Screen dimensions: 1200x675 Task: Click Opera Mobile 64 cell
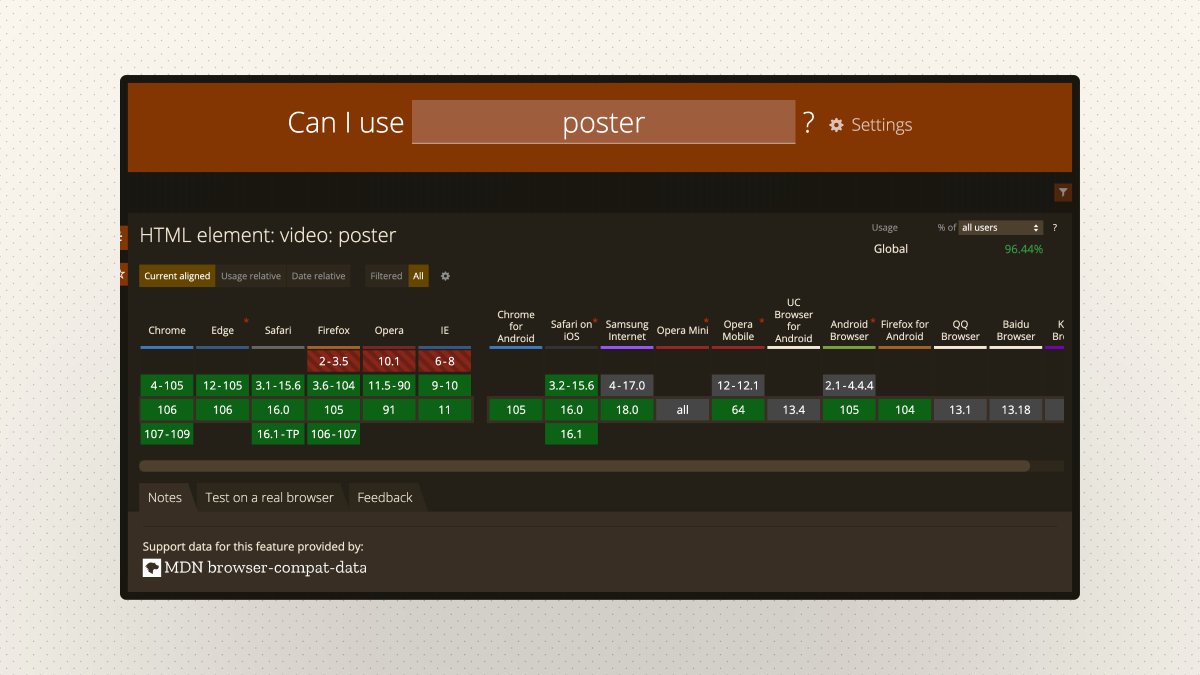[x=738, y=410]
